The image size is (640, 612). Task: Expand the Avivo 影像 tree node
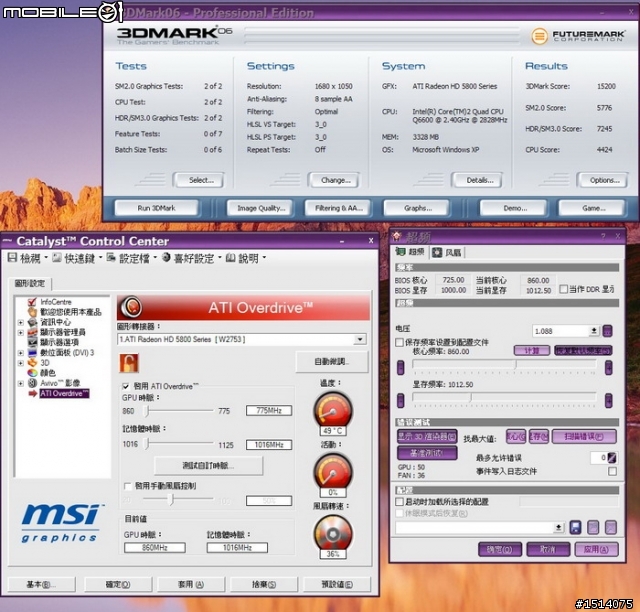20,383
